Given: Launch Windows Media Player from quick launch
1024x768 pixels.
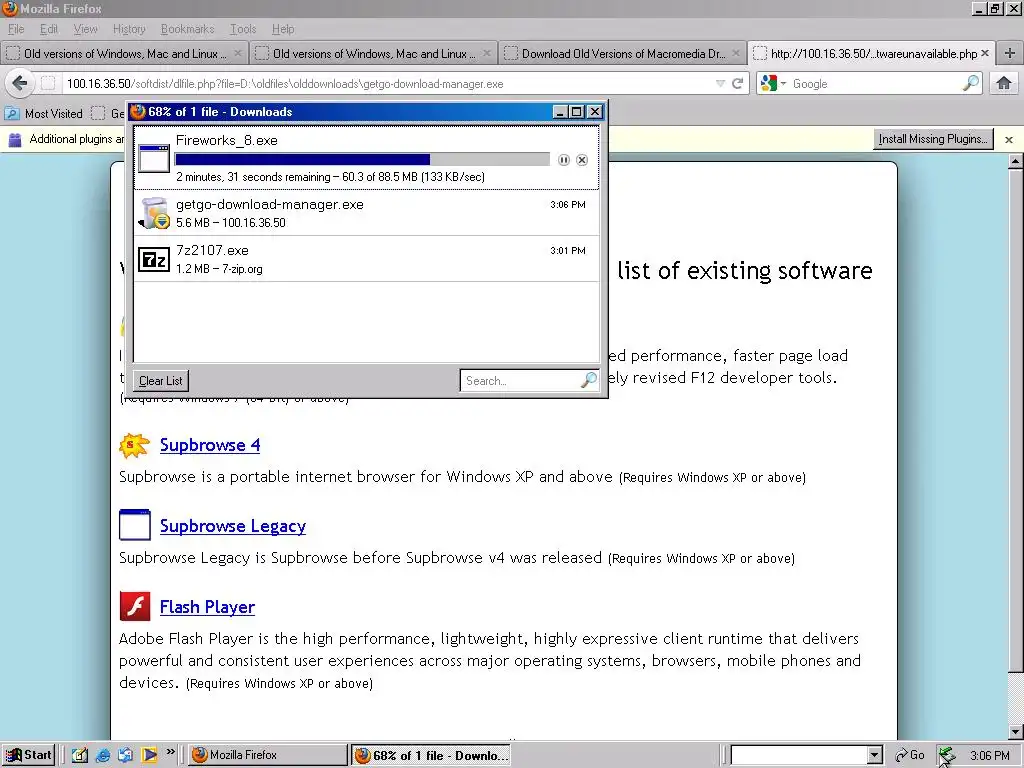Looking at the screenshot, I should click(150, 755).
